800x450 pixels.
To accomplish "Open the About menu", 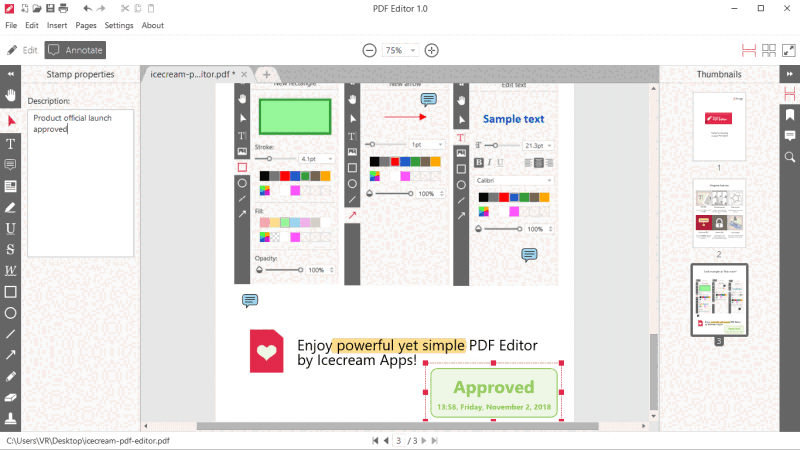I will pos(153,25).
